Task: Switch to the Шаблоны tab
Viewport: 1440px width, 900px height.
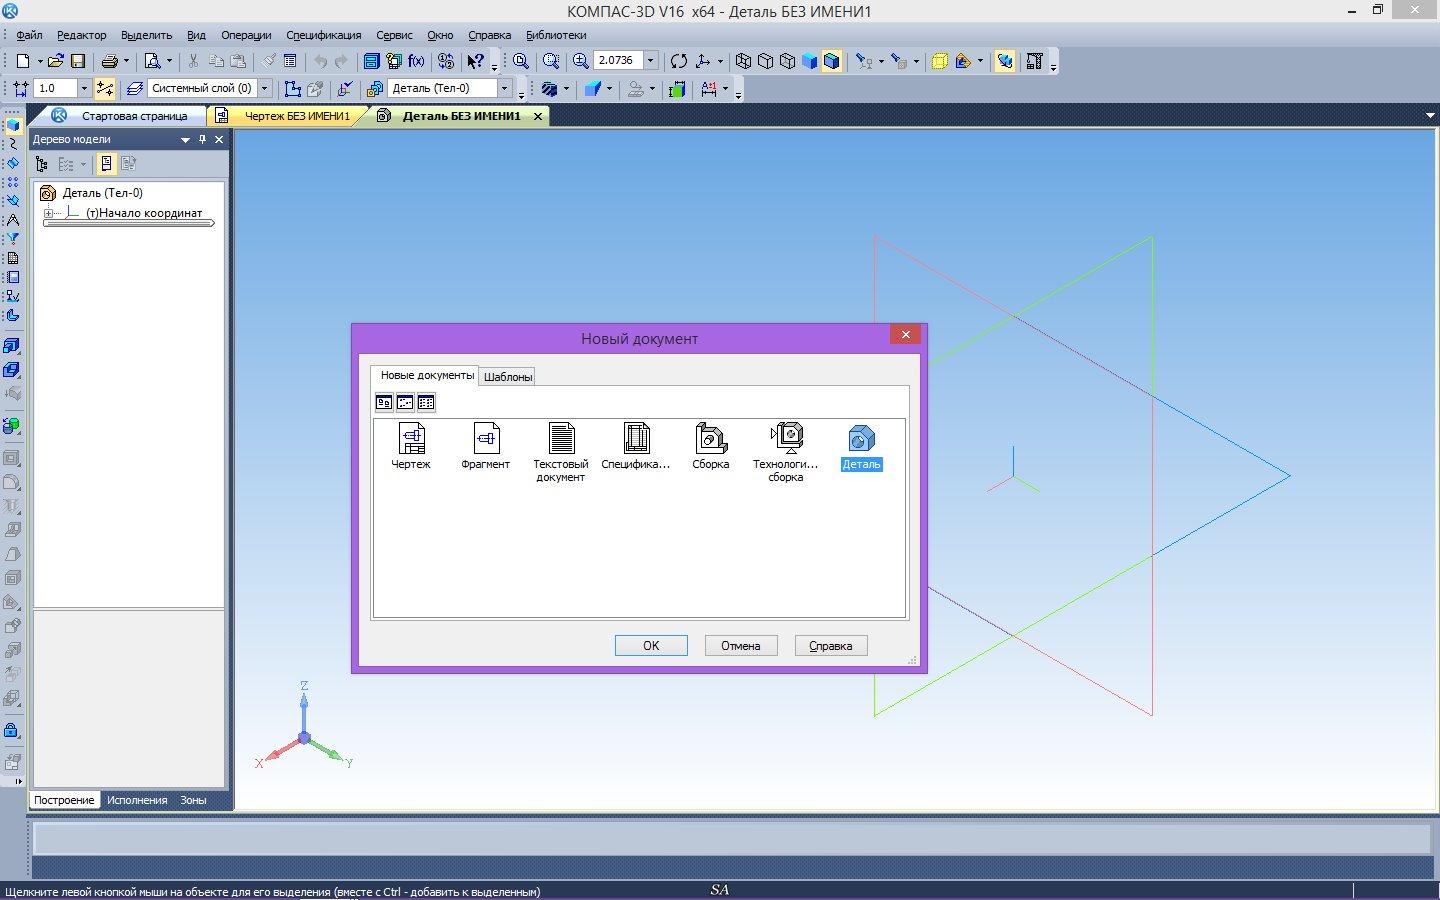Action: pos(508,377)
